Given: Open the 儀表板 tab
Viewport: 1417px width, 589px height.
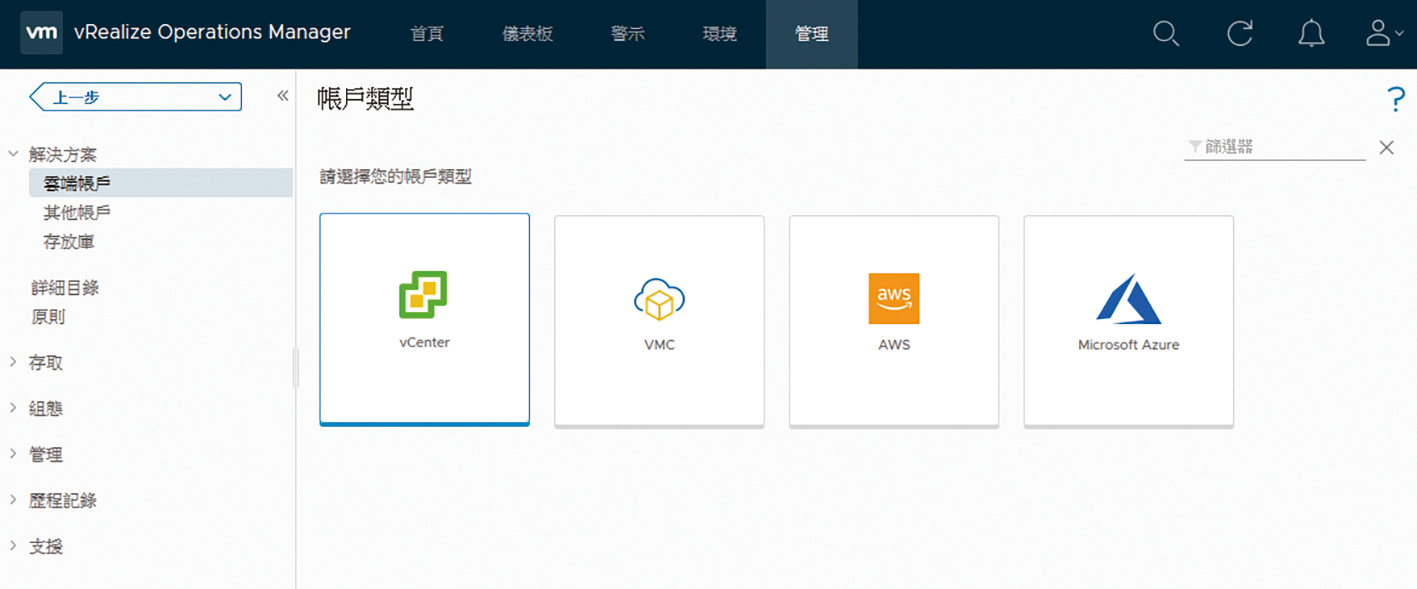Looking at the screenshot, I should 527,34.
